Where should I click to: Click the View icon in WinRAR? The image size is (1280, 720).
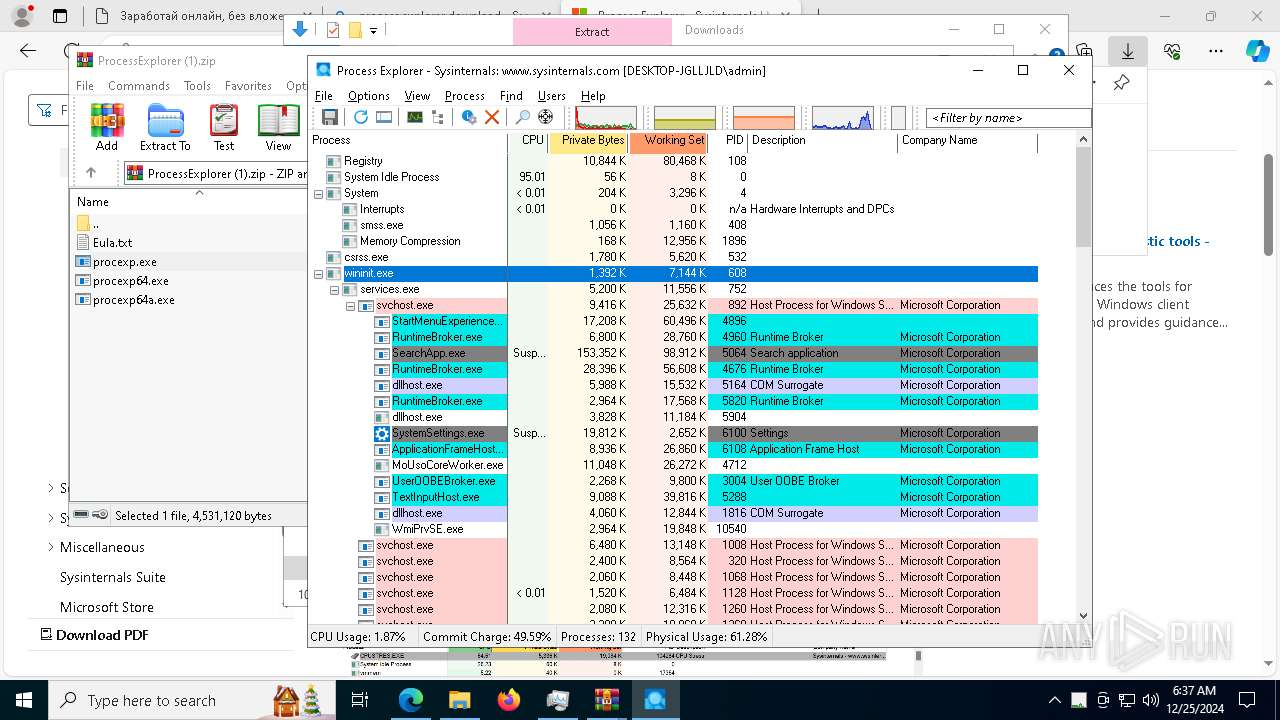point(278,128)
